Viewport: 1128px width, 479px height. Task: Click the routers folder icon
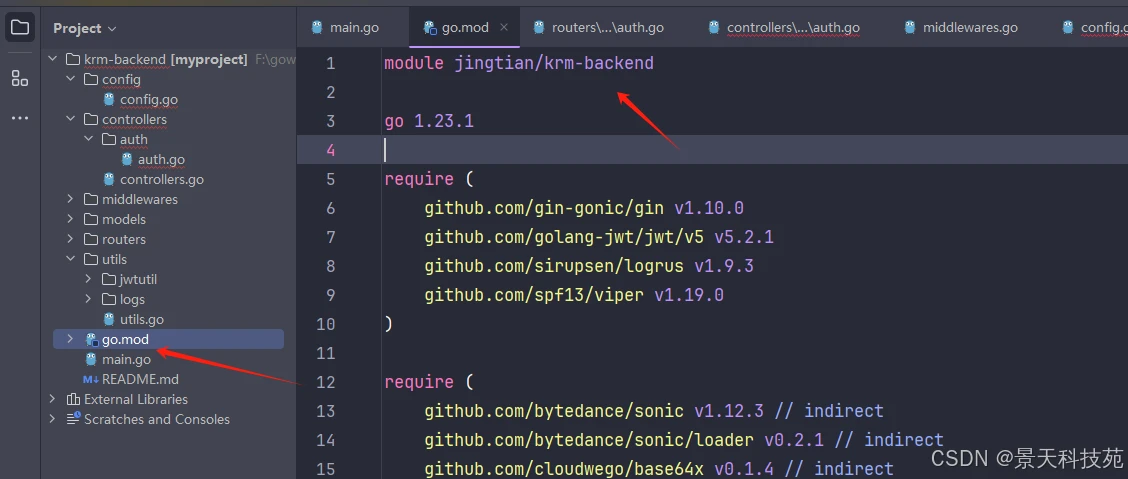[91, 240]
